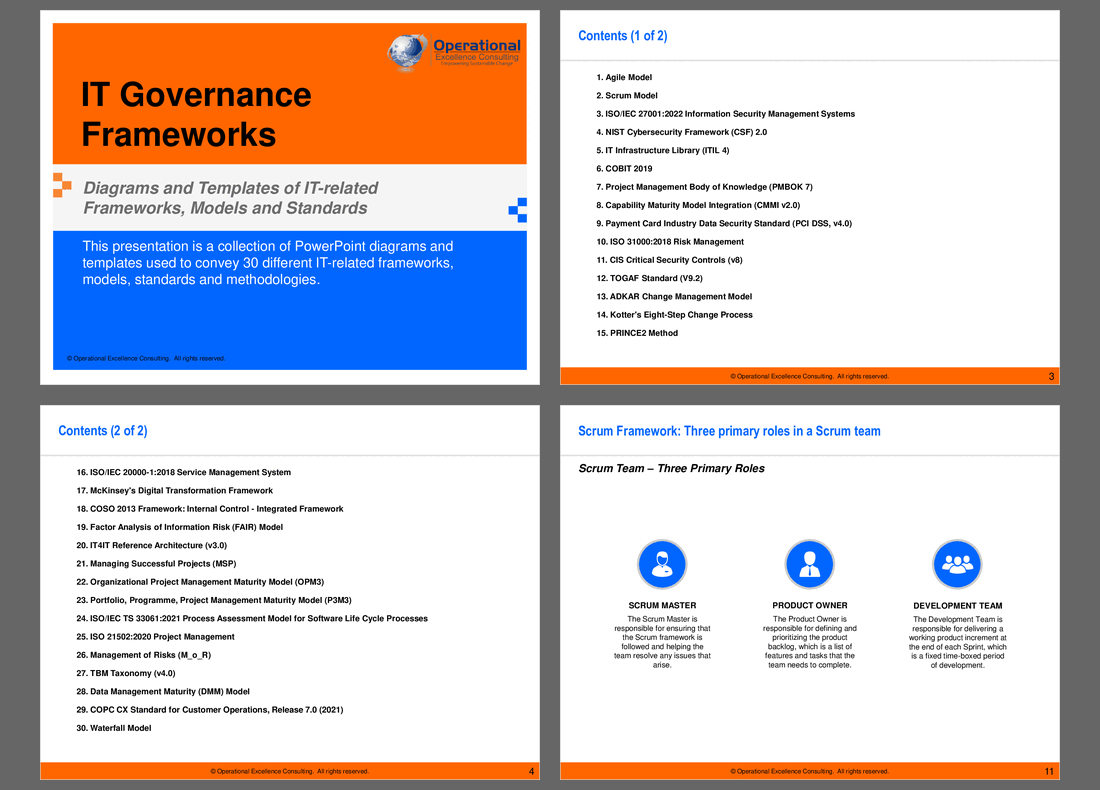This screenshot has height=790, width=1100.
Task: Click the CMMI v2.0 contents entry
Action: [x=698, y=205]
